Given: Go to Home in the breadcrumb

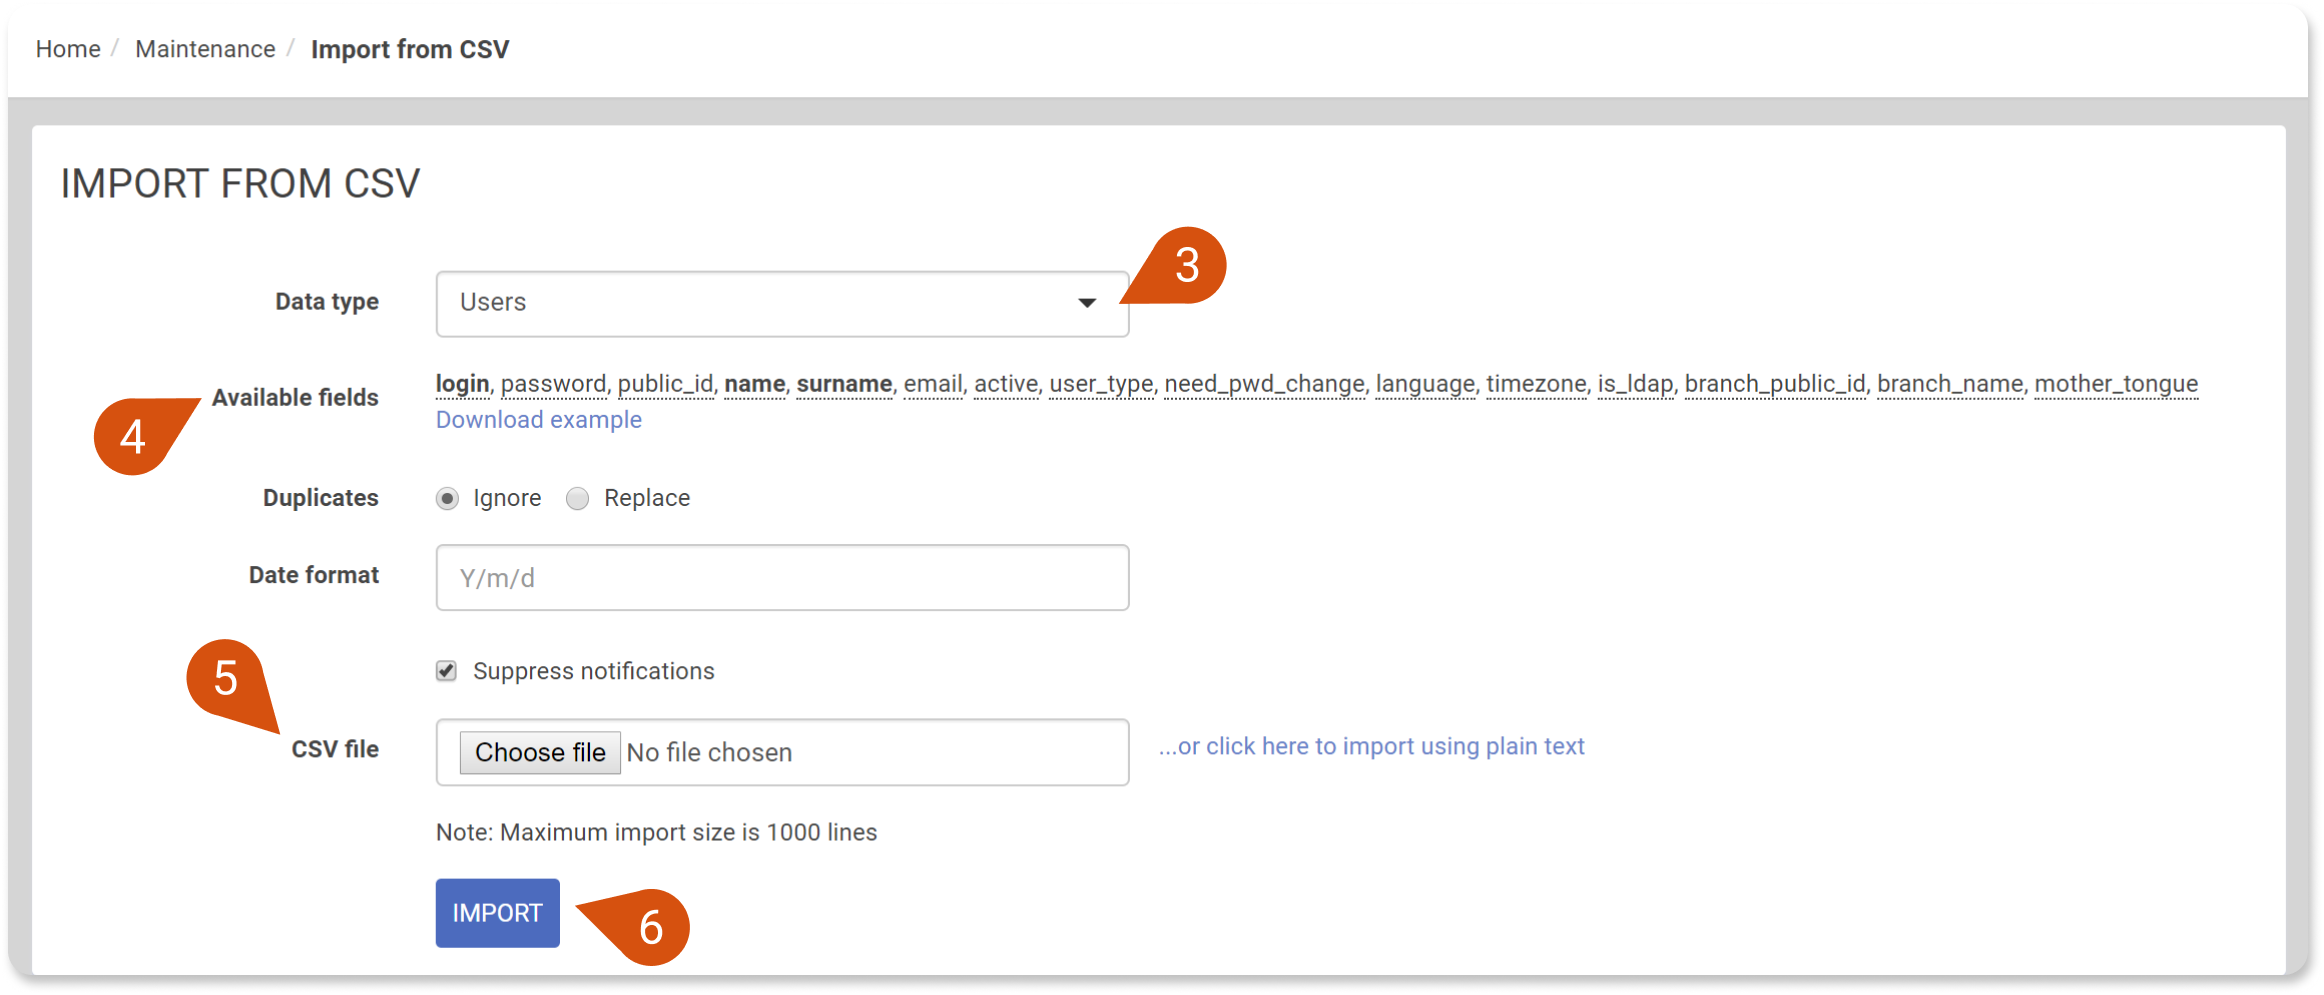Looking at the screenshot, I should [68, 49].
